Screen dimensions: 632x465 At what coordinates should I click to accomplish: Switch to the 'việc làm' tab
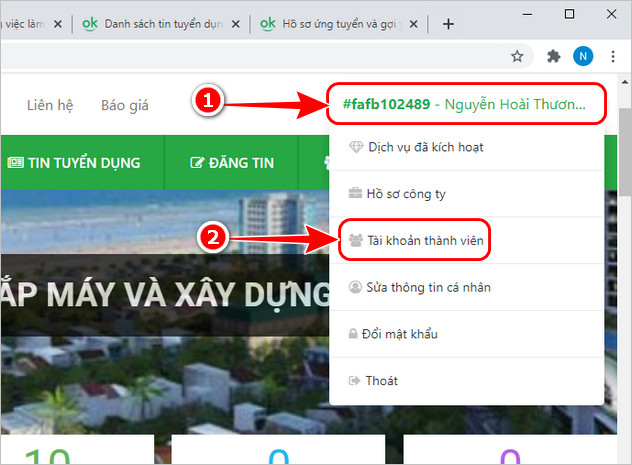click(24, 24)
